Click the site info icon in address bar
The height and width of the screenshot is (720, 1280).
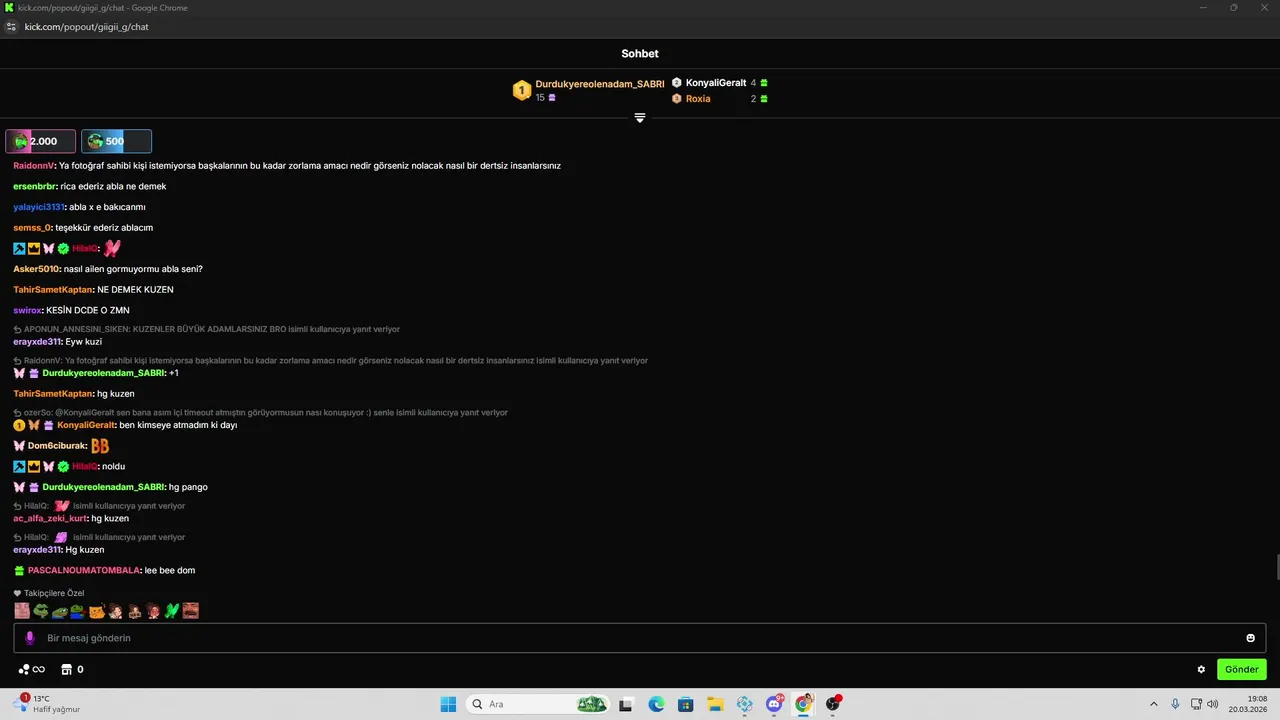pyautogui.click(x=11, y=27)
